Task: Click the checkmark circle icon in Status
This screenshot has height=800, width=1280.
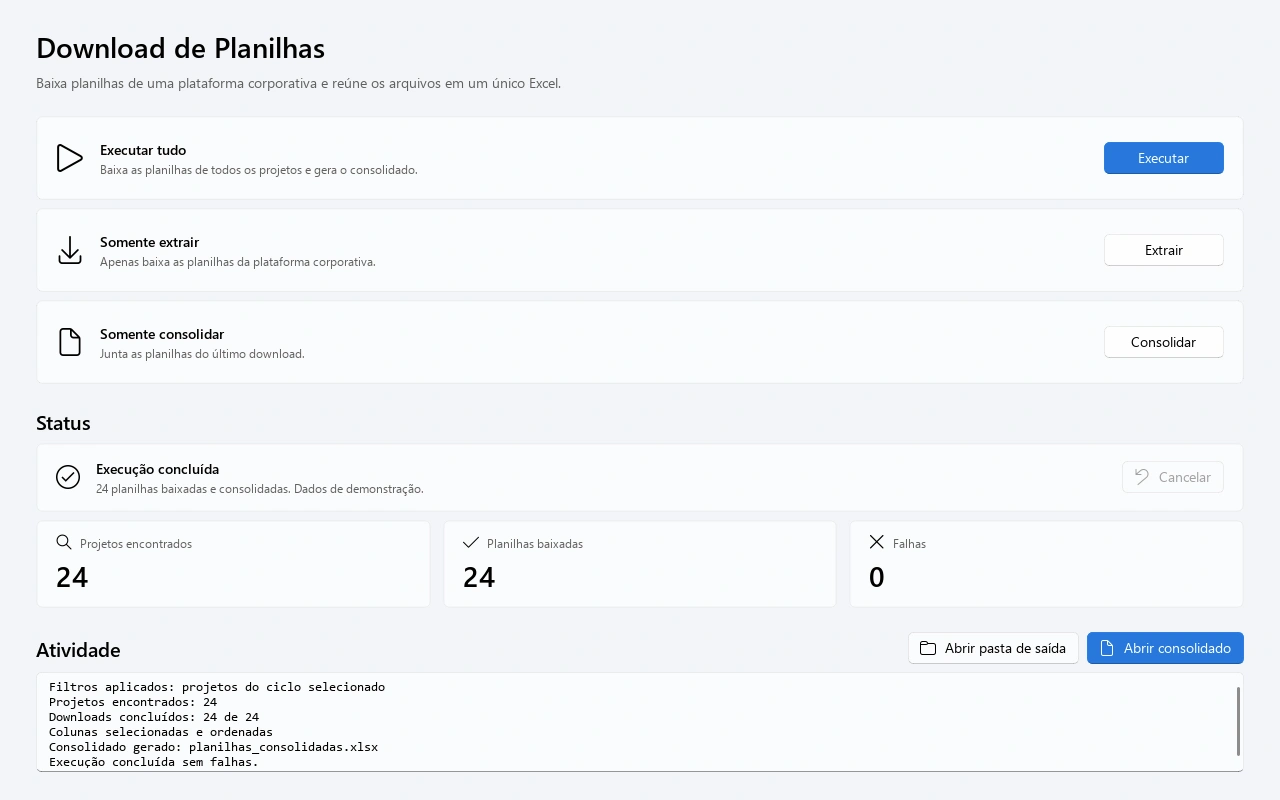Action: [68, 477]
